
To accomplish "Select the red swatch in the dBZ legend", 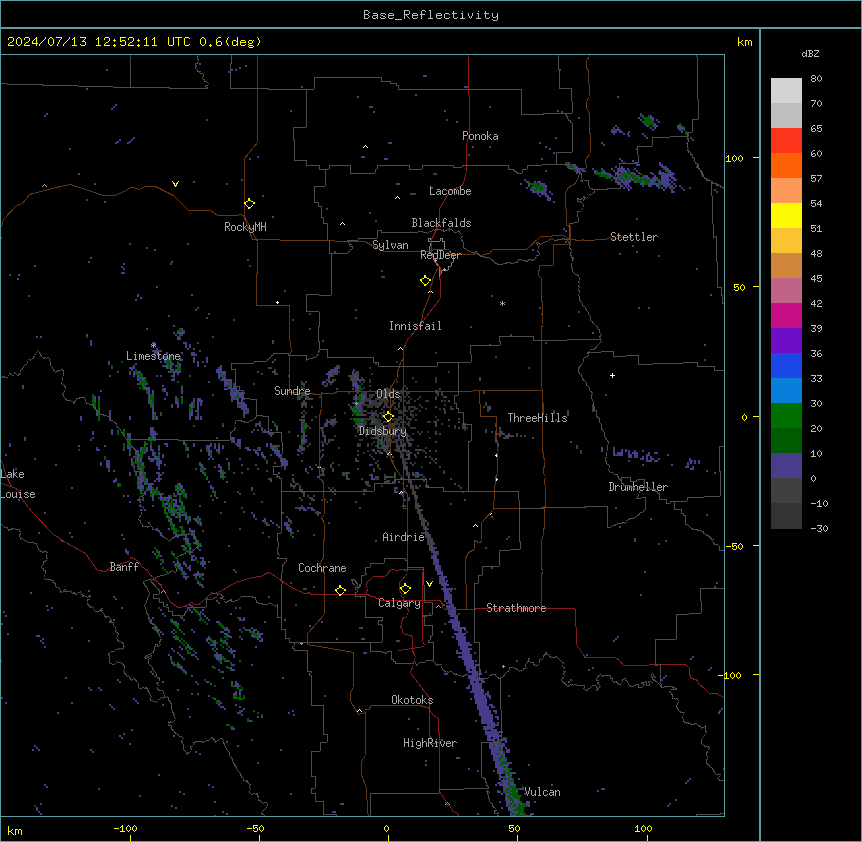I will [x=786, y=141].
